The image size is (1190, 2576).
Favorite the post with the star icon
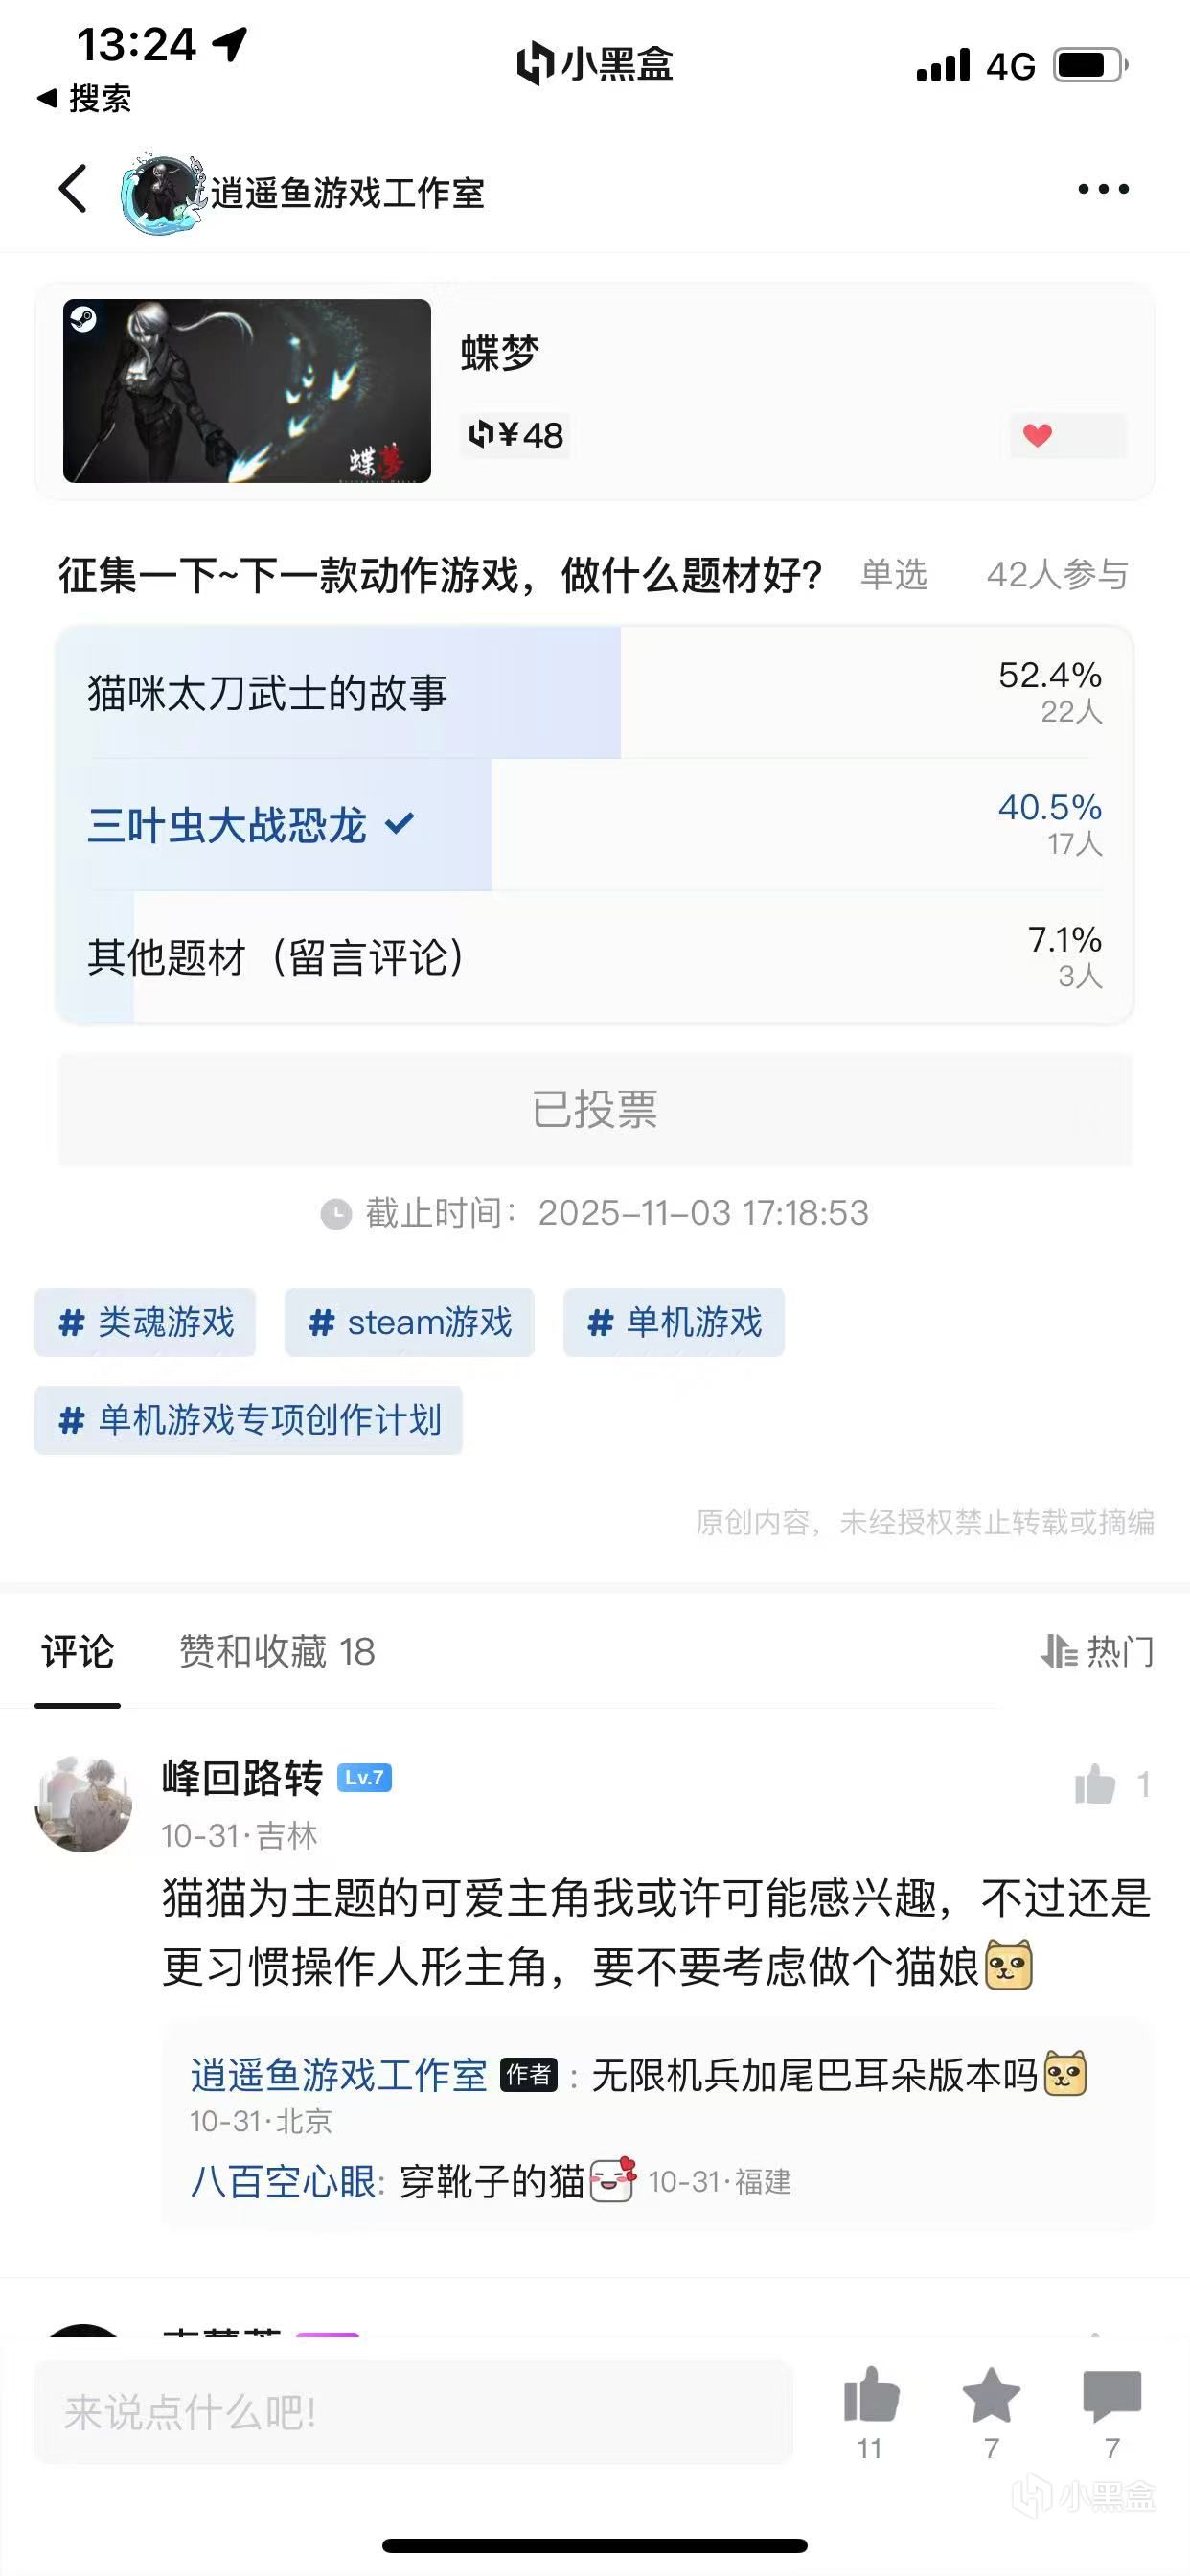991,2398
